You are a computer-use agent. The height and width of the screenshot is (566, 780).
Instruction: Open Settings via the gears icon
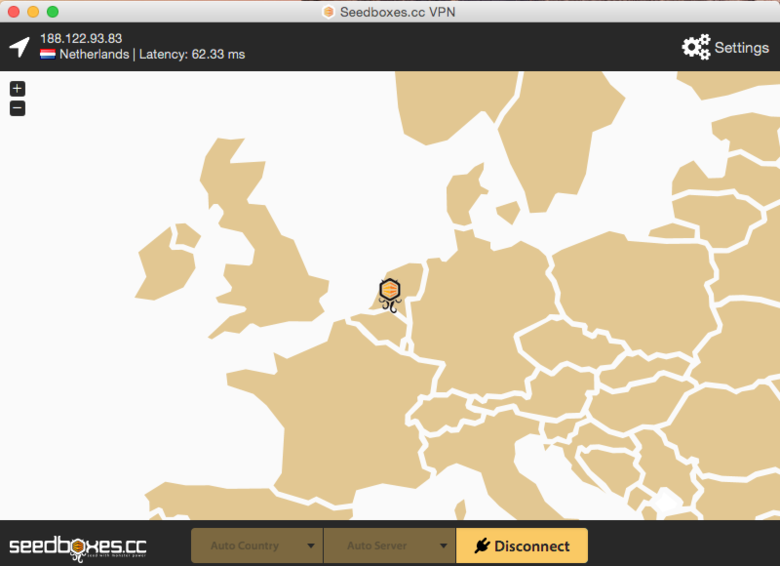click(696, 47)
